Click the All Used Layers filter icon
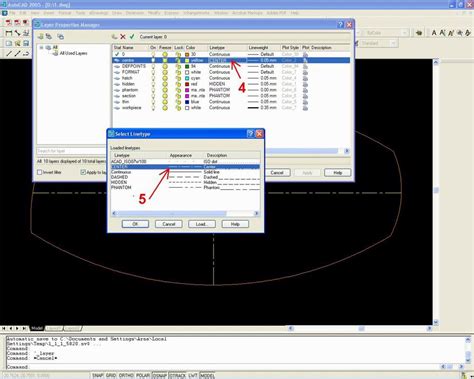 56,53
